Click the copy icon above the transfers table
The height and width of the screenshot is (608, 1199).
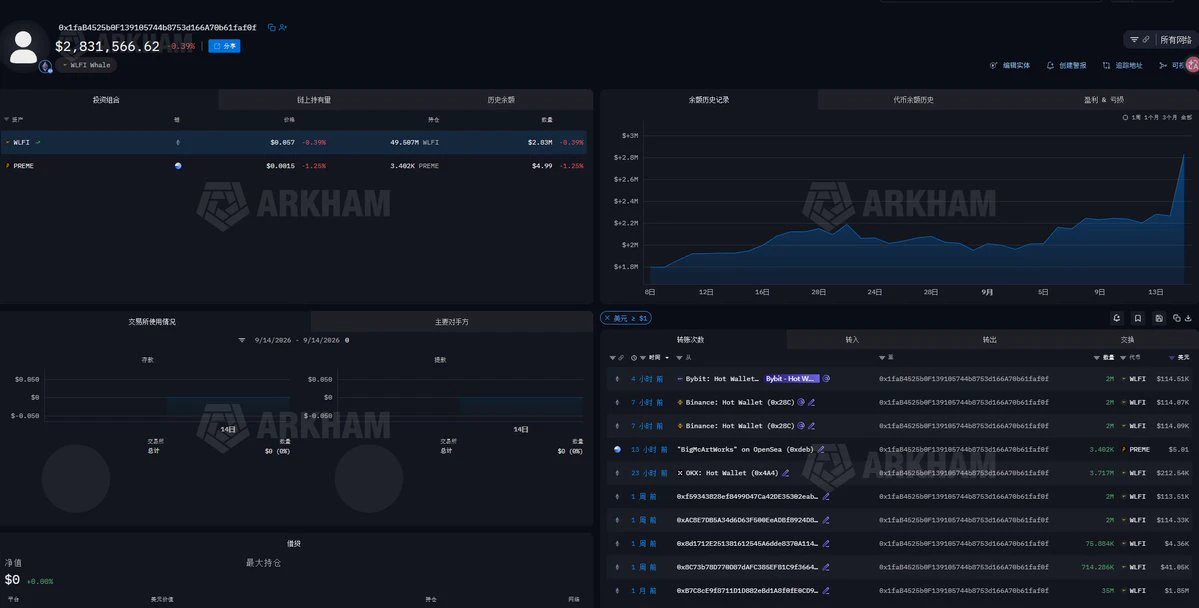[x=1177, y=318]
